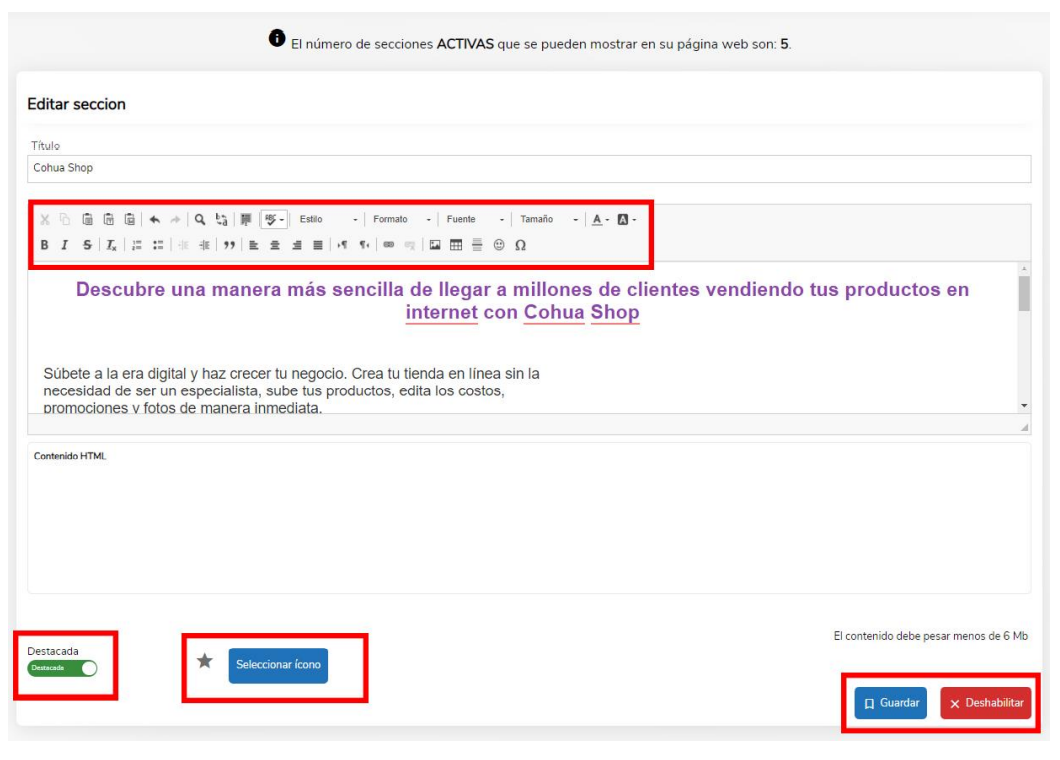Click the Deshabilitar button
Screen dimensions: 1060x760
point(986,703)
